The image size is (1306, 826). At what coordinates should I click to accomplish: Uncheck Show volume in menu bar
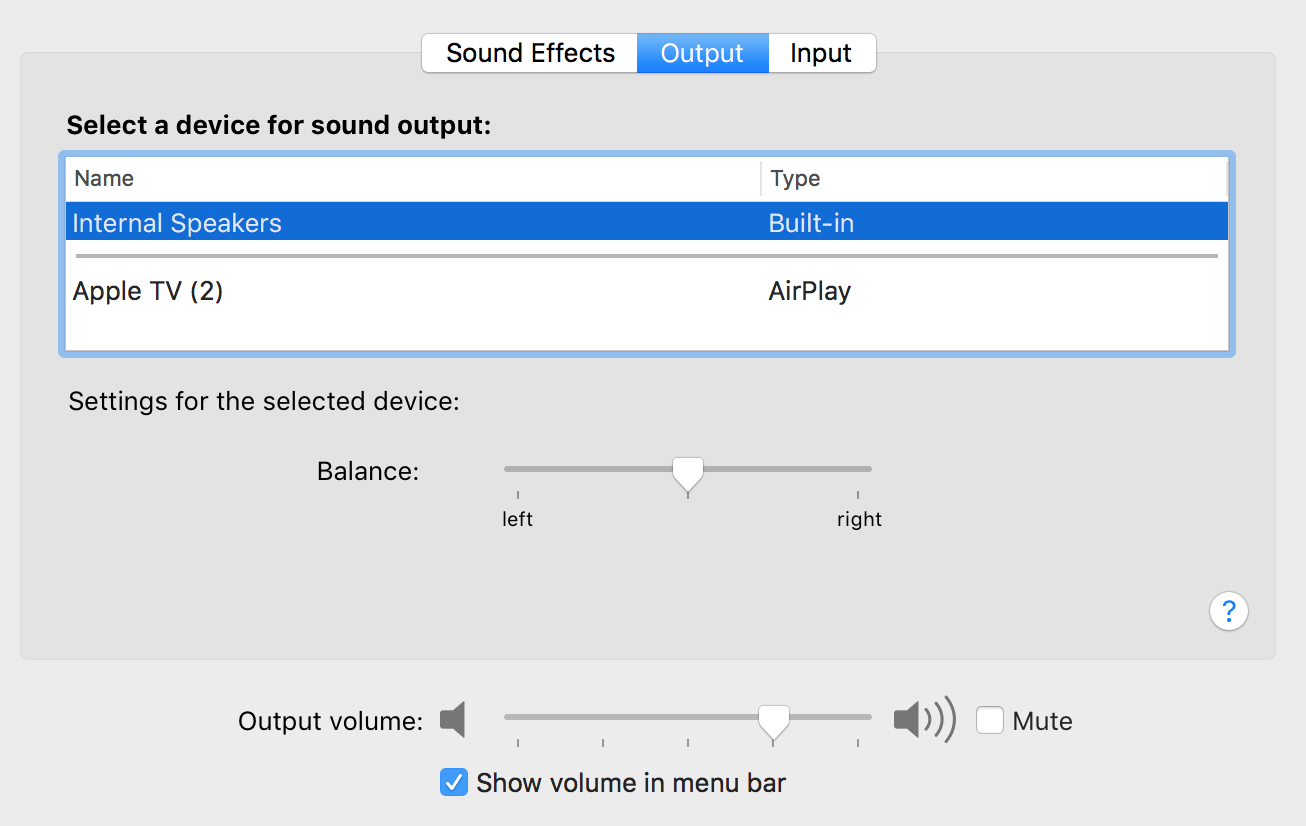tap(454, 782)
